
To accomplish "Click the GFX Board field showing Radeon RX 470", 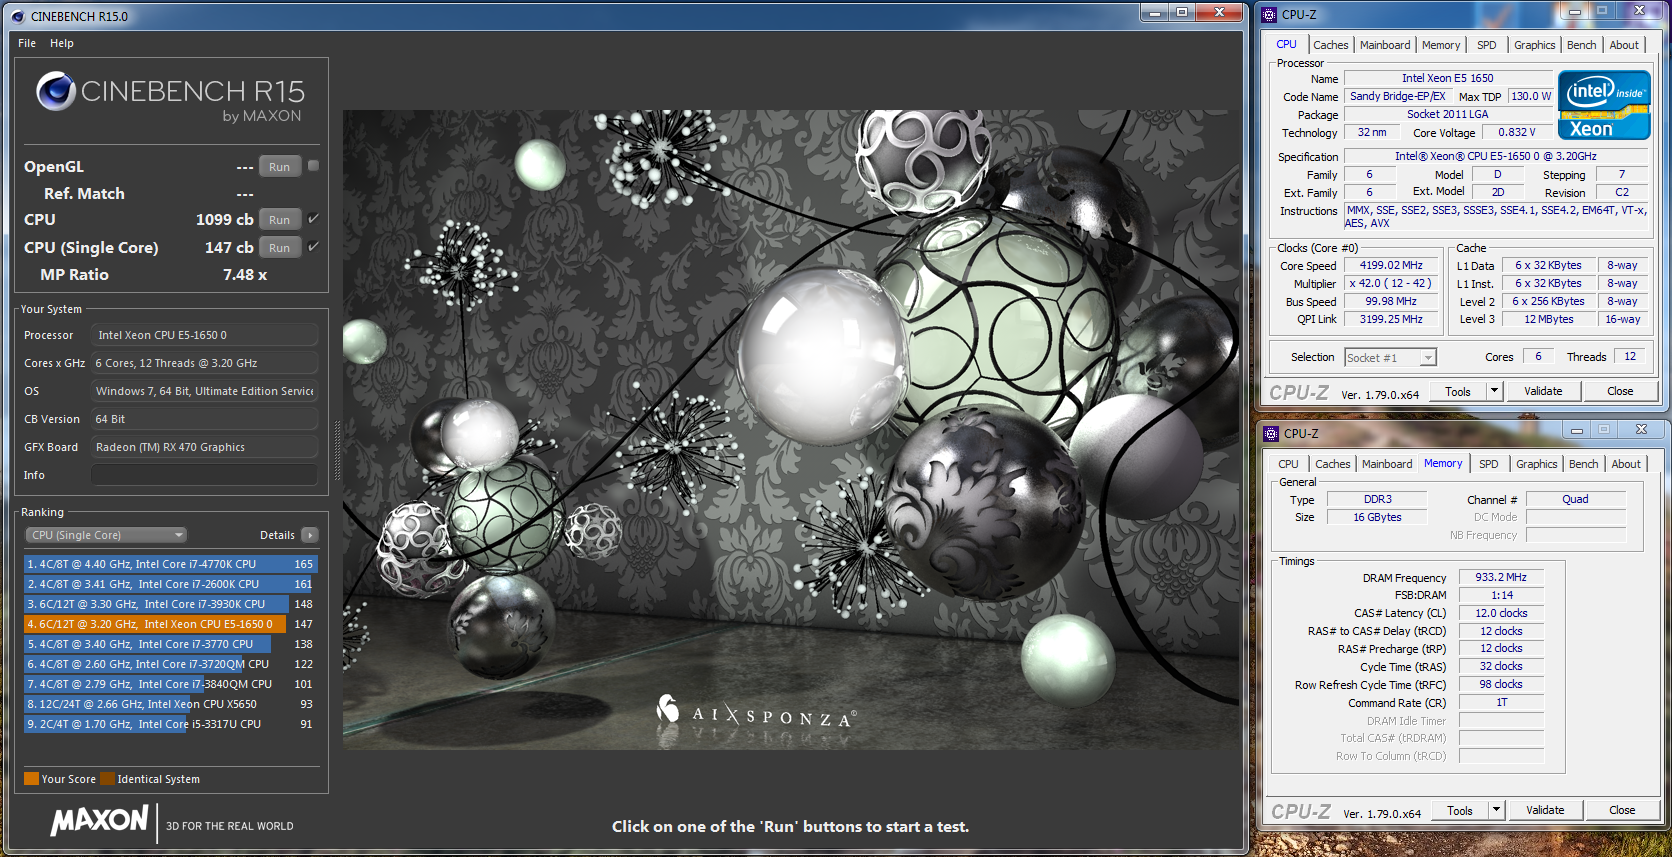I will (x=204, y=447).
